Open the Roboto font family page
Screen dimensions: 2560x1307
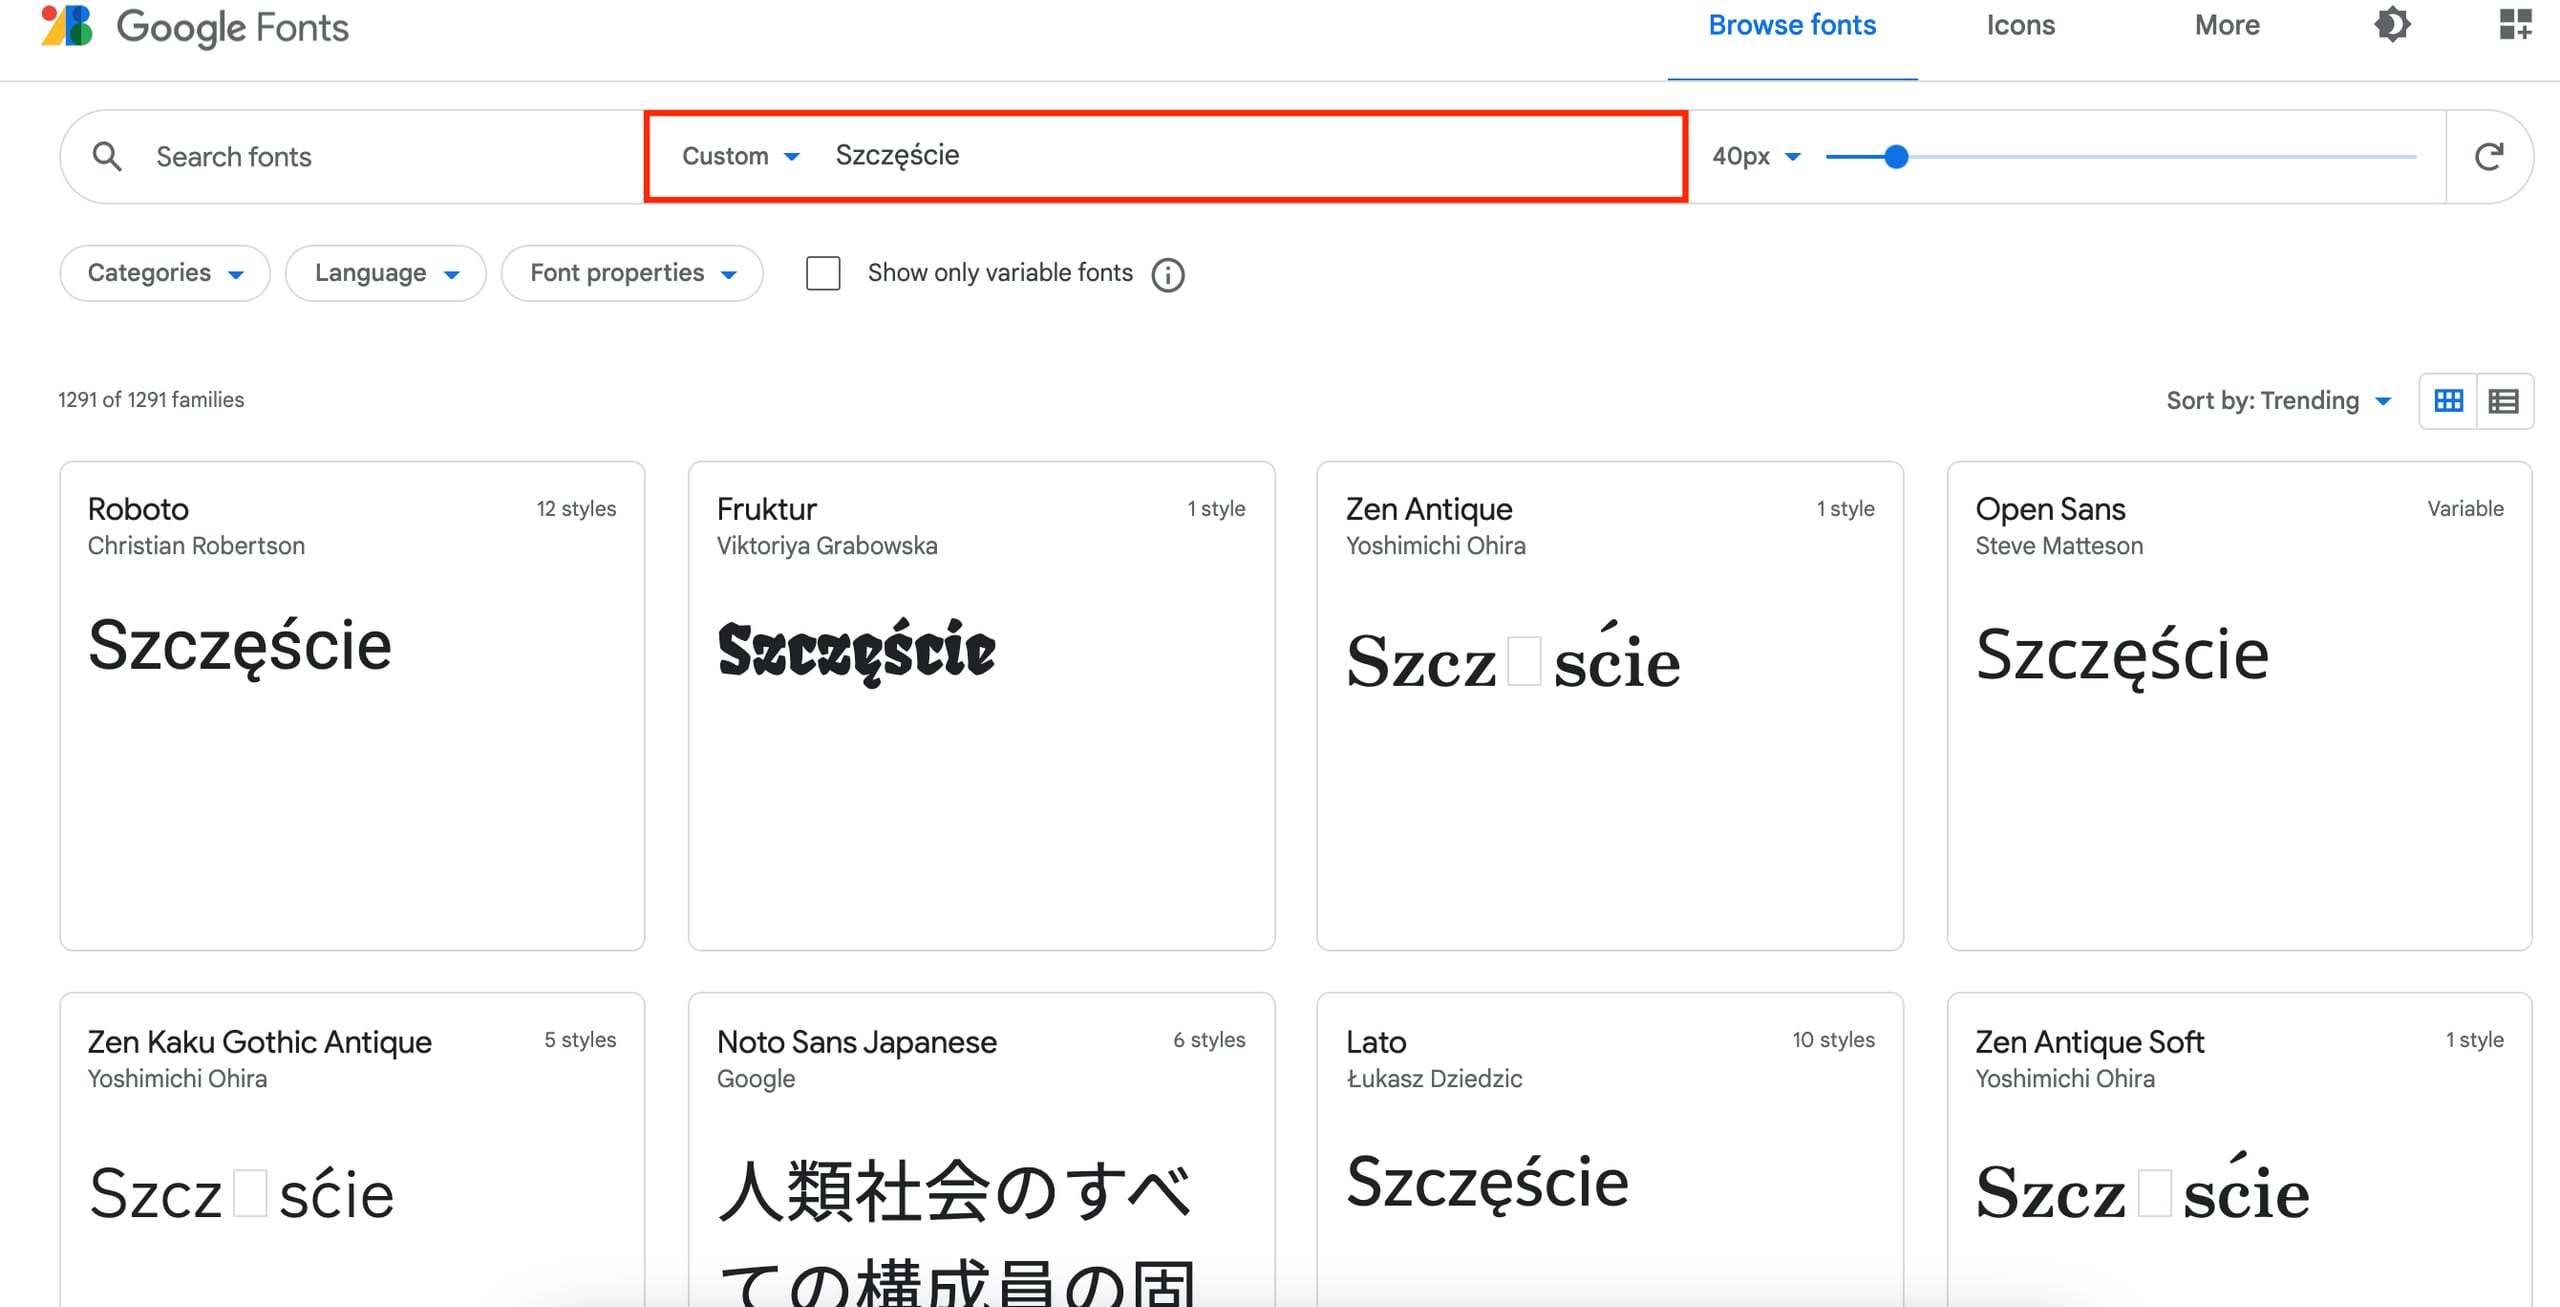(x=139, y=508)
